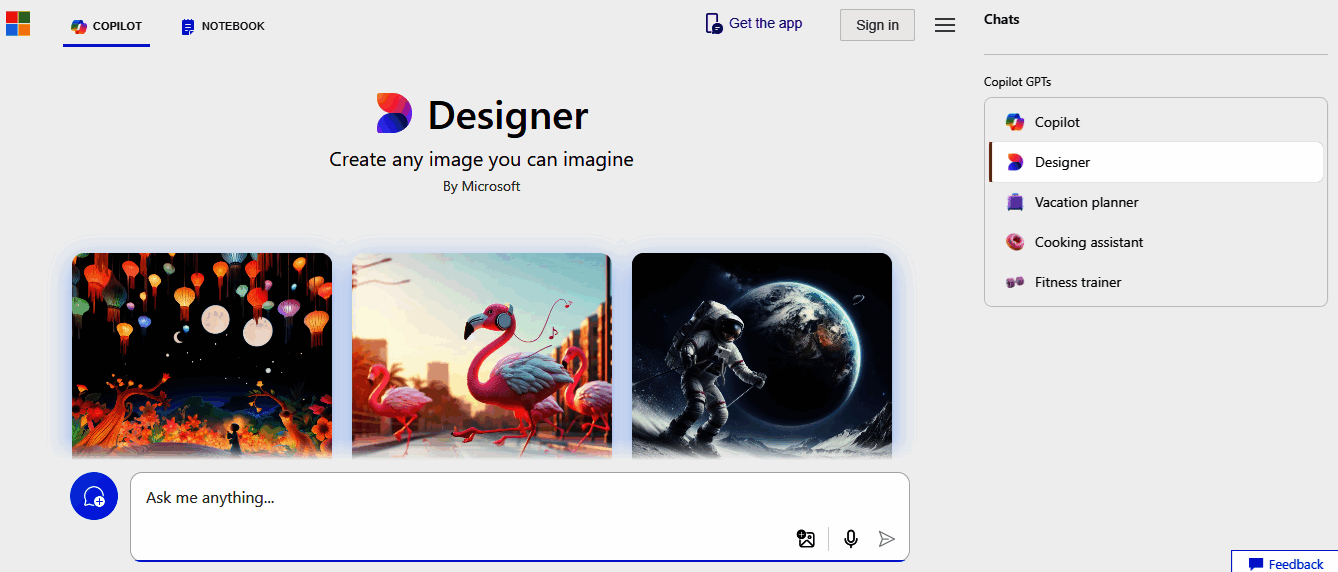
Task: Click the dumbbell icon for Fitness trainer
Action: (1015, 282)
